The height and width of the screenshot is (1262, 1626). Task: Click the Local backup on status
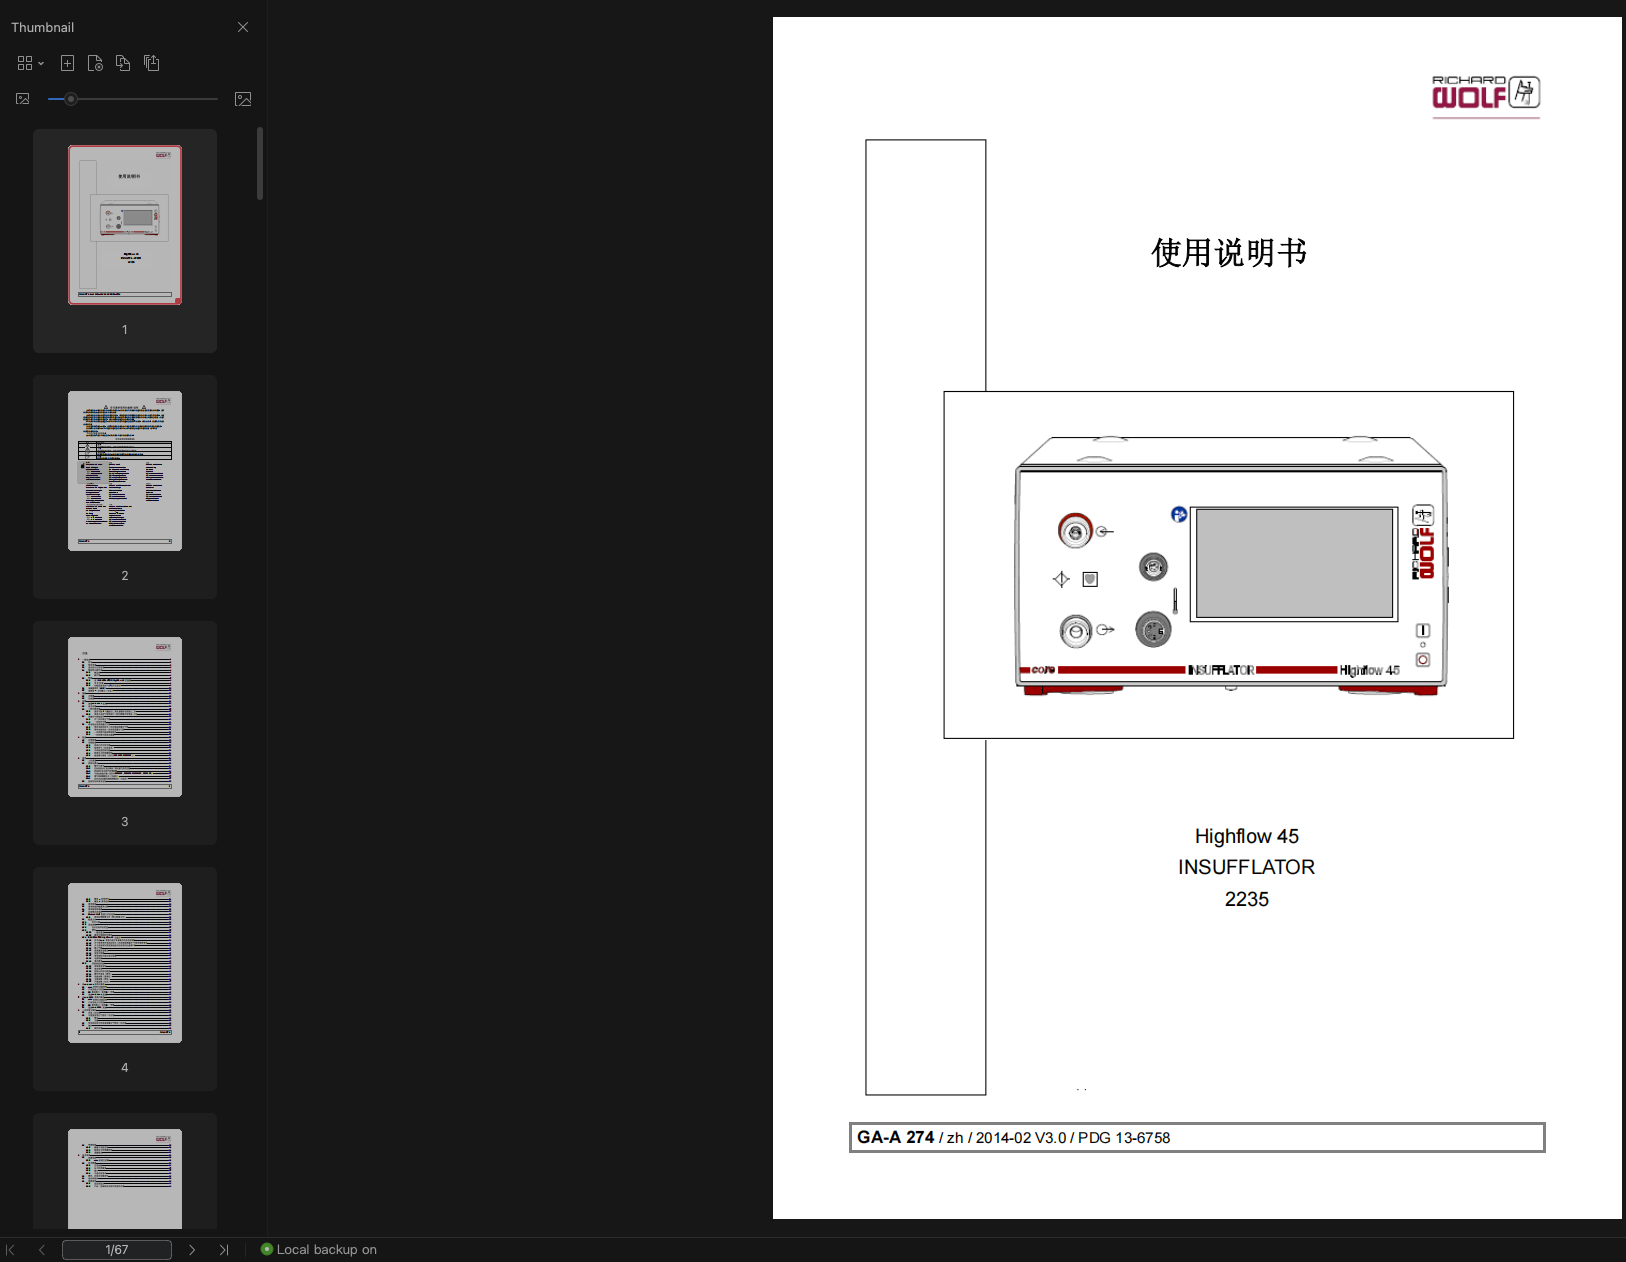319,1250
